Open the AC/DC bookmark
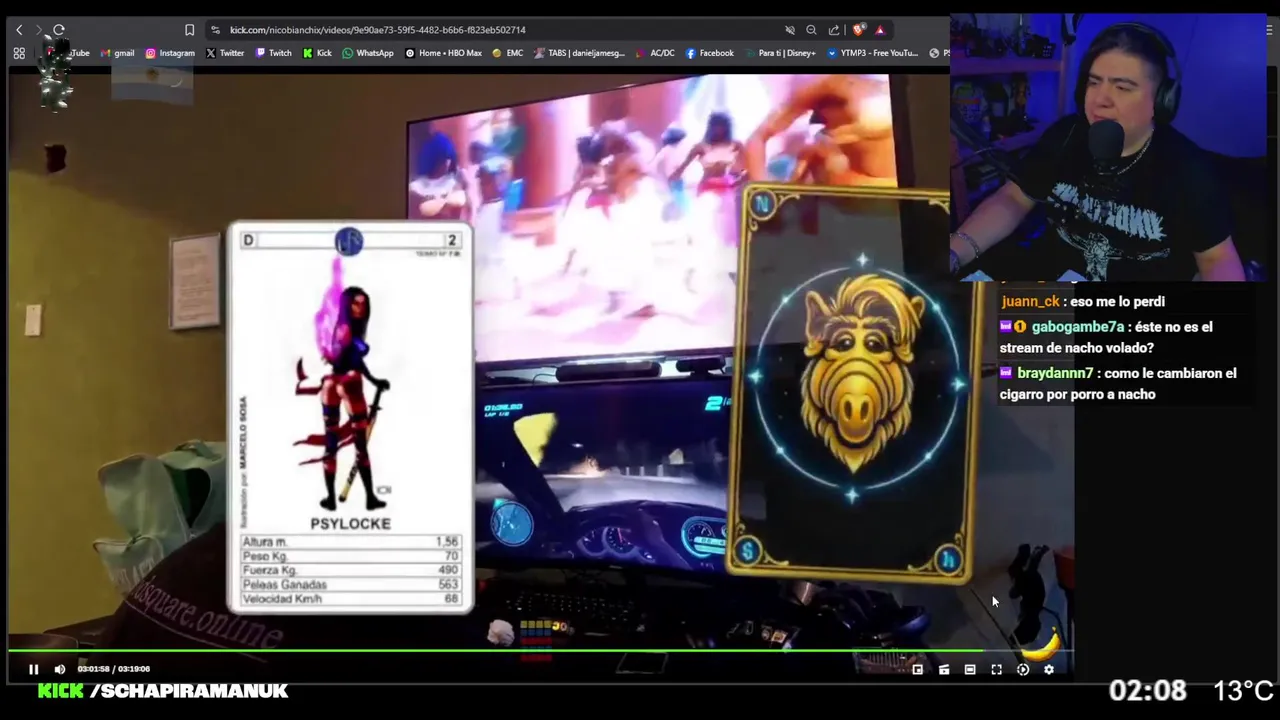Screen dimensions: 1280x720 tap(656, 53)
